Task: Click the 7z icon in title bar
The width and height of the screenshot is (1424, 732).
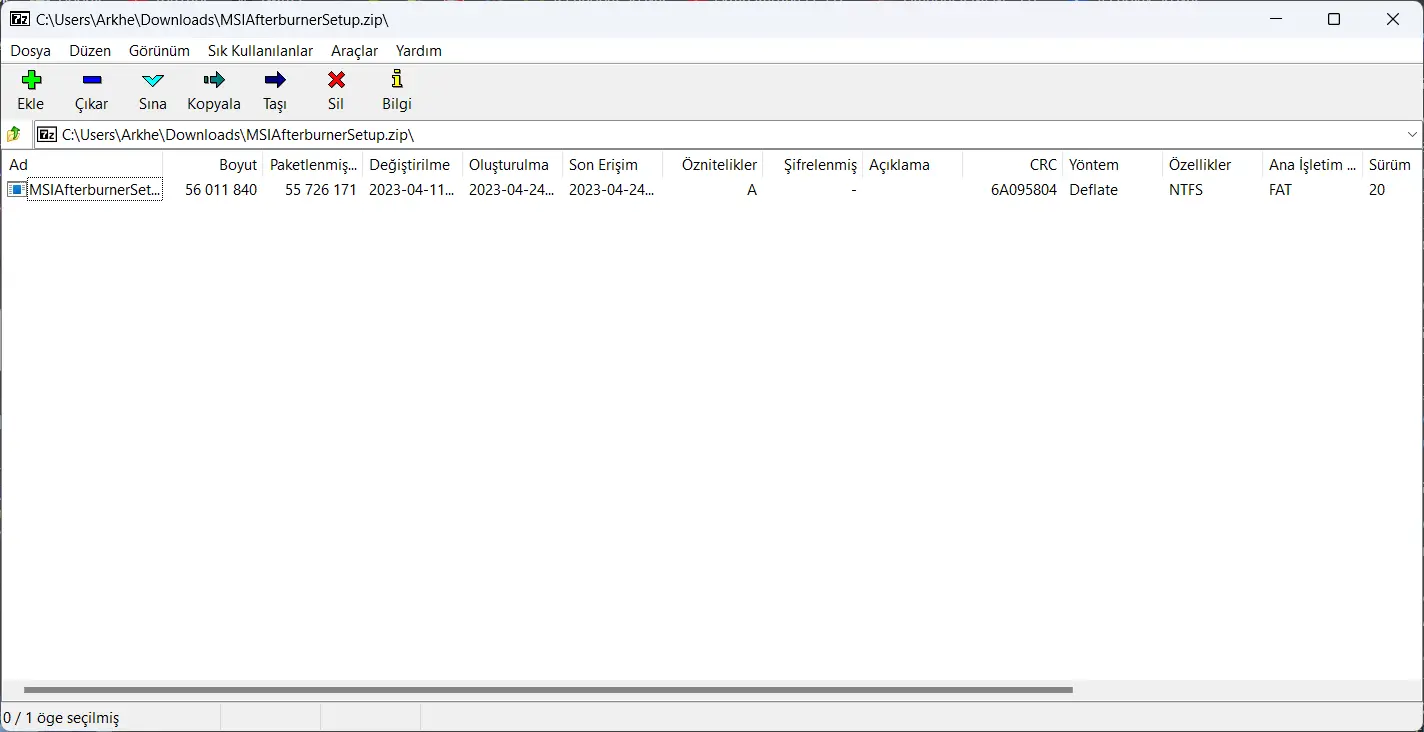Action: [19, 19]
